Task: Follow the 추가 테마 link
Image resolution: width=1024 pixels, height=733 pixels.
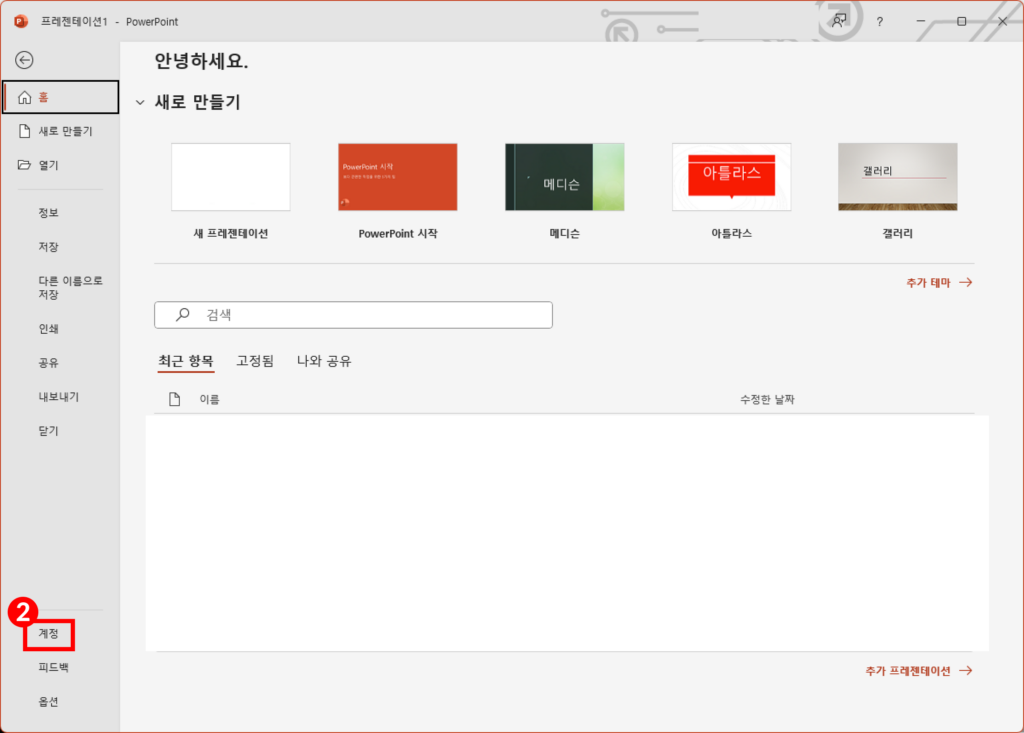Action: (x=939, y=283)
